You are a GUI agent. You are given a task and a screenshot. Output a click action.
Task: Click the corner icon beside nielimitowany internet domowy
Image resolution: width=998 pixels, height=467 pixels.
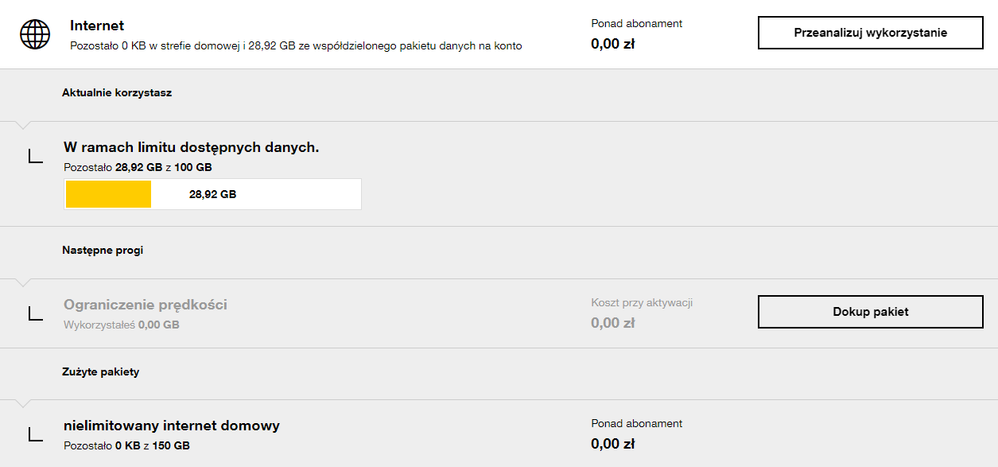coord(35,434)
